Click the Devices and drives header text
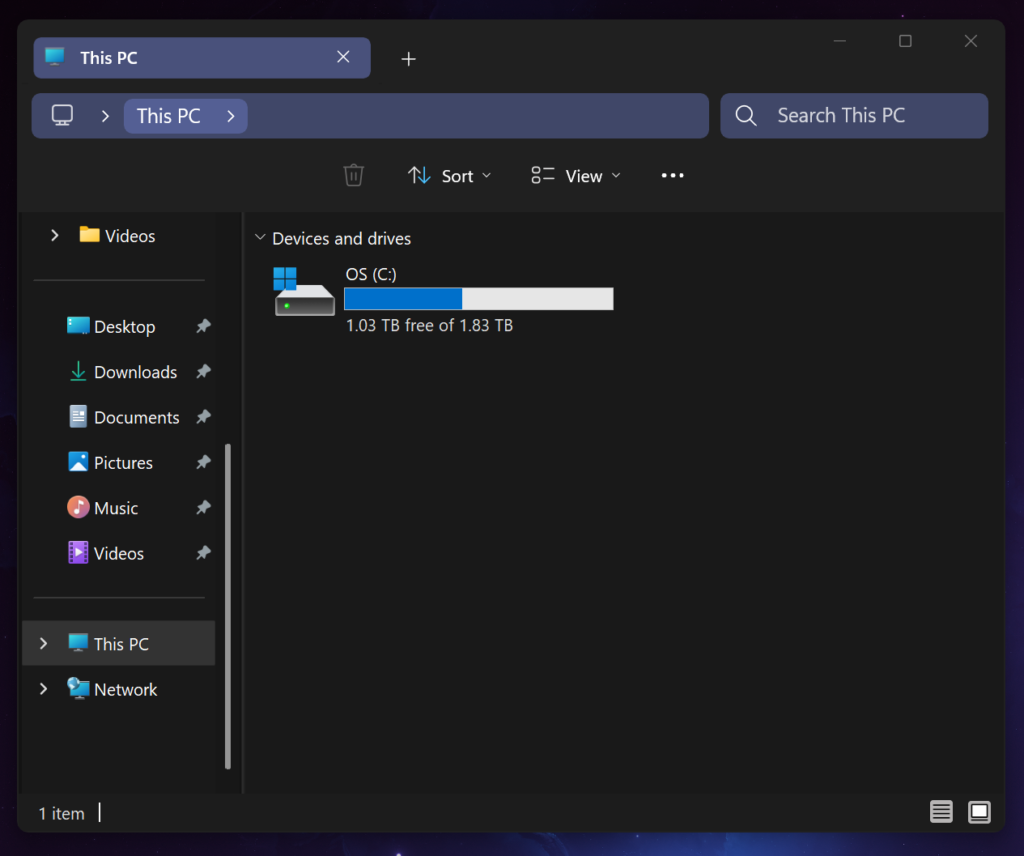Screen dimensions: 1024x856 342,238
